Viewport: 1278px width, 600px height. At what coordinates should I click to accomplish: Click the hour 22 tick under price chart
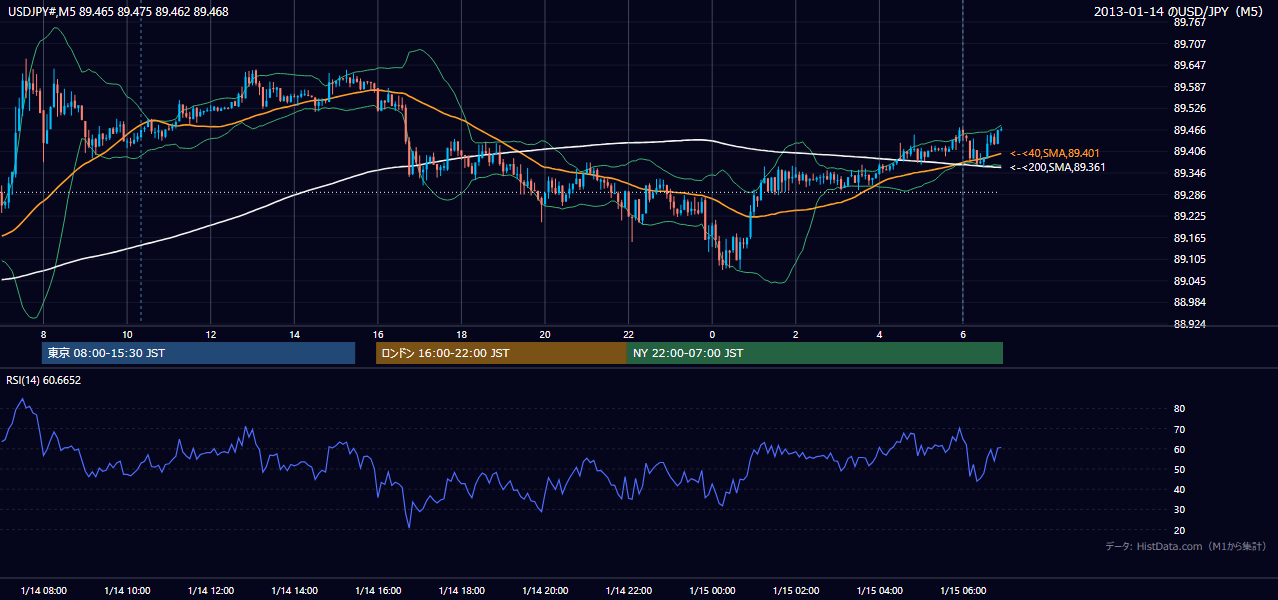[629, 335]
